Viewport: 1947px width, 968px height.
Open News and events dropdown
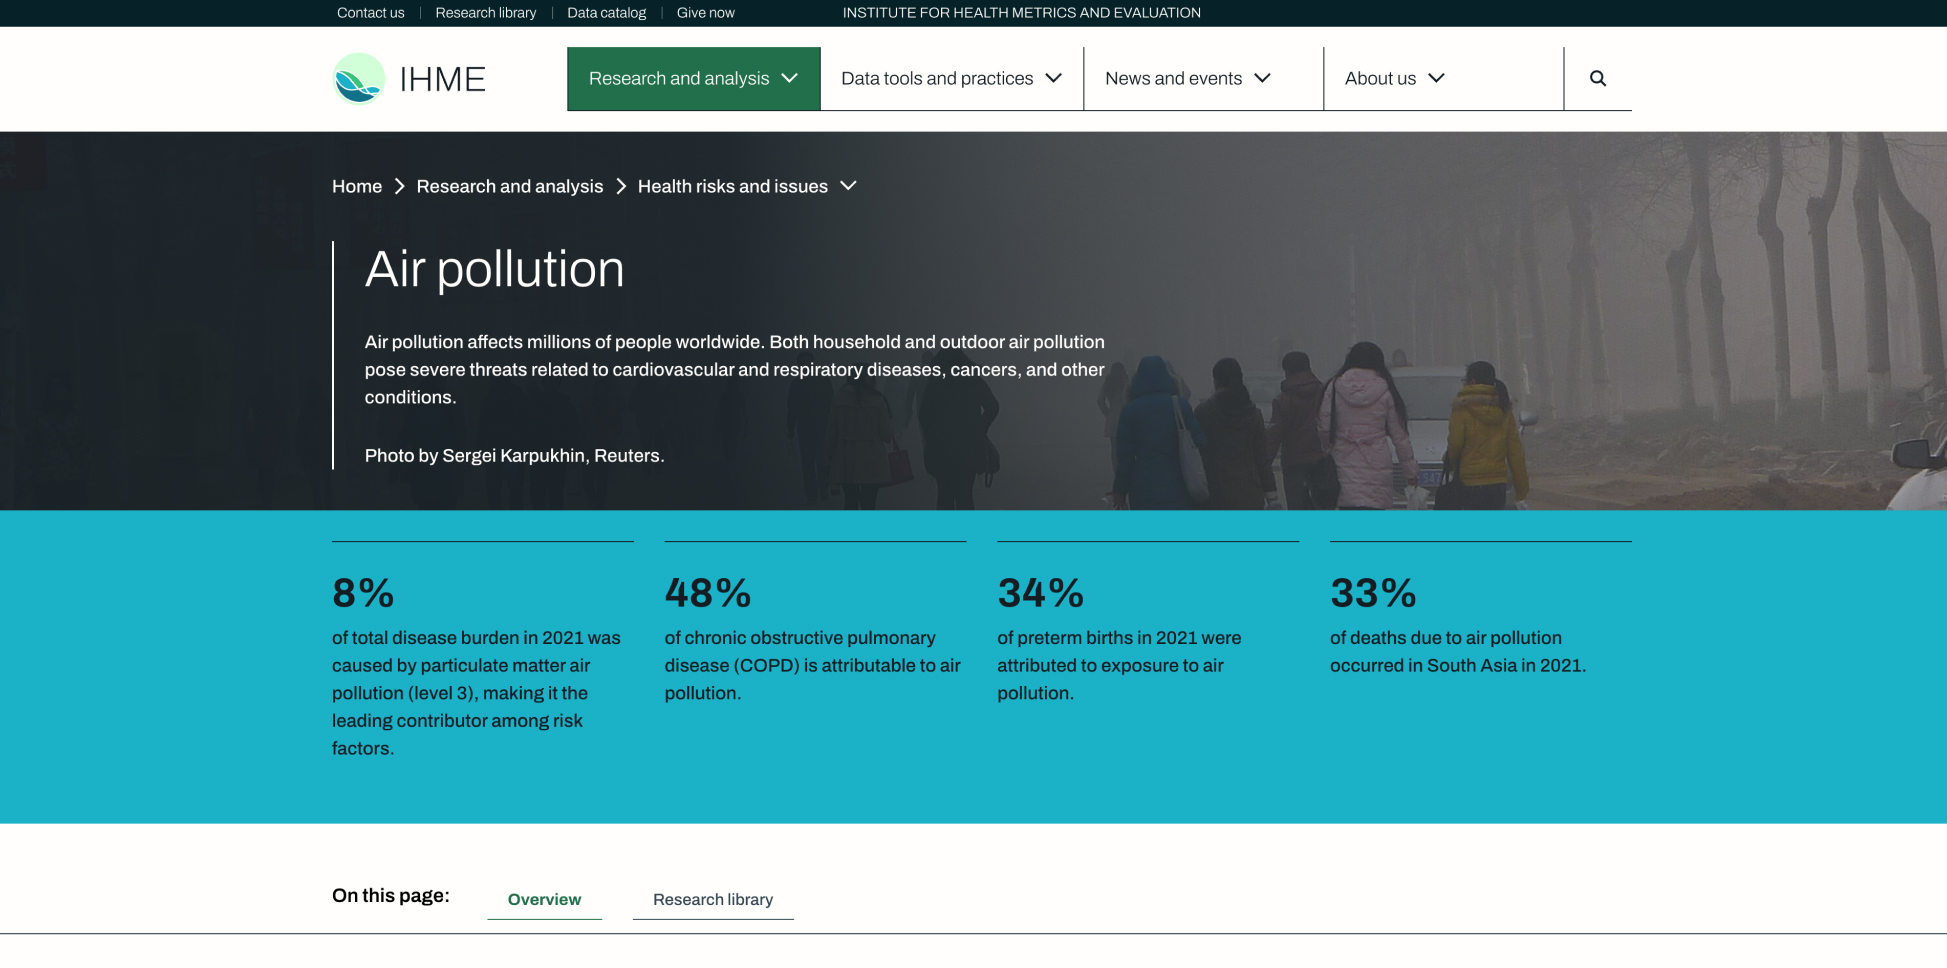pyautogui.click(x=1187, y=79)
